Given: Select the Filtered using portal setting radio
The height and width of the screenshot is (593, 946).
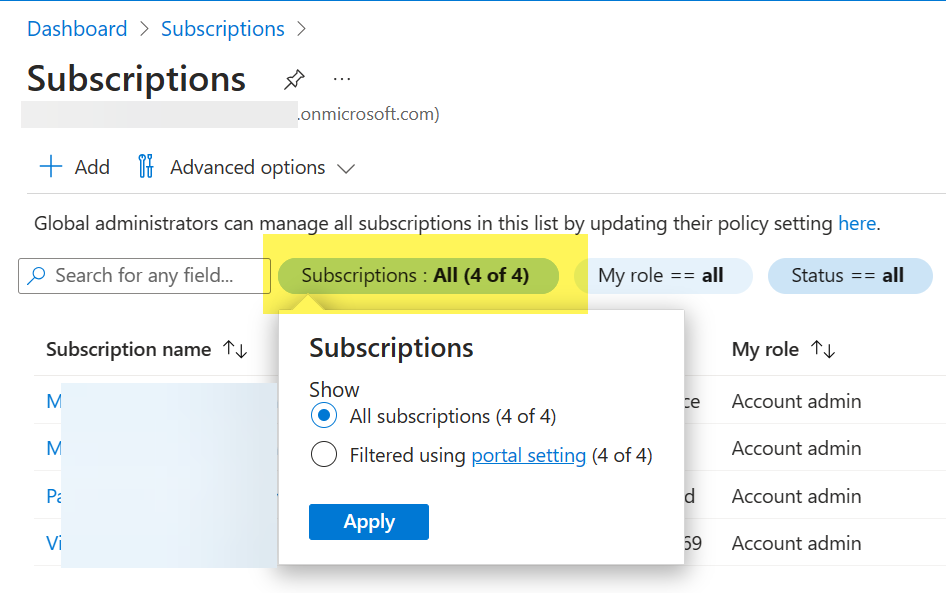Looking at the screenshot, I should click(x=324, y=455).
